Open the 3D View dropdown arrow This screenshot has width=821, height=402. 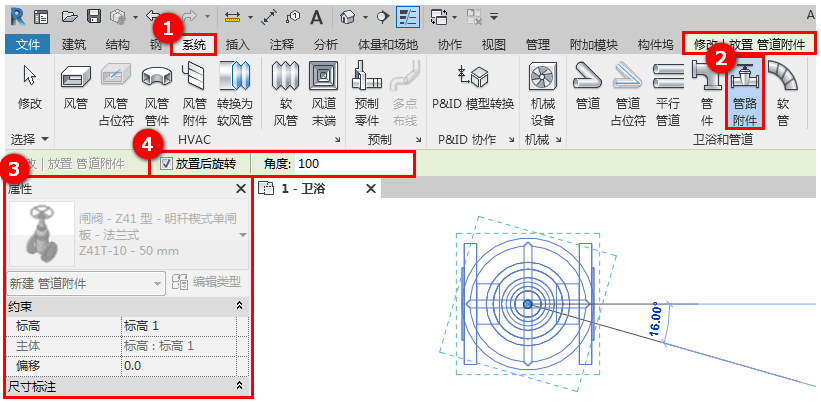coord(365,17)
